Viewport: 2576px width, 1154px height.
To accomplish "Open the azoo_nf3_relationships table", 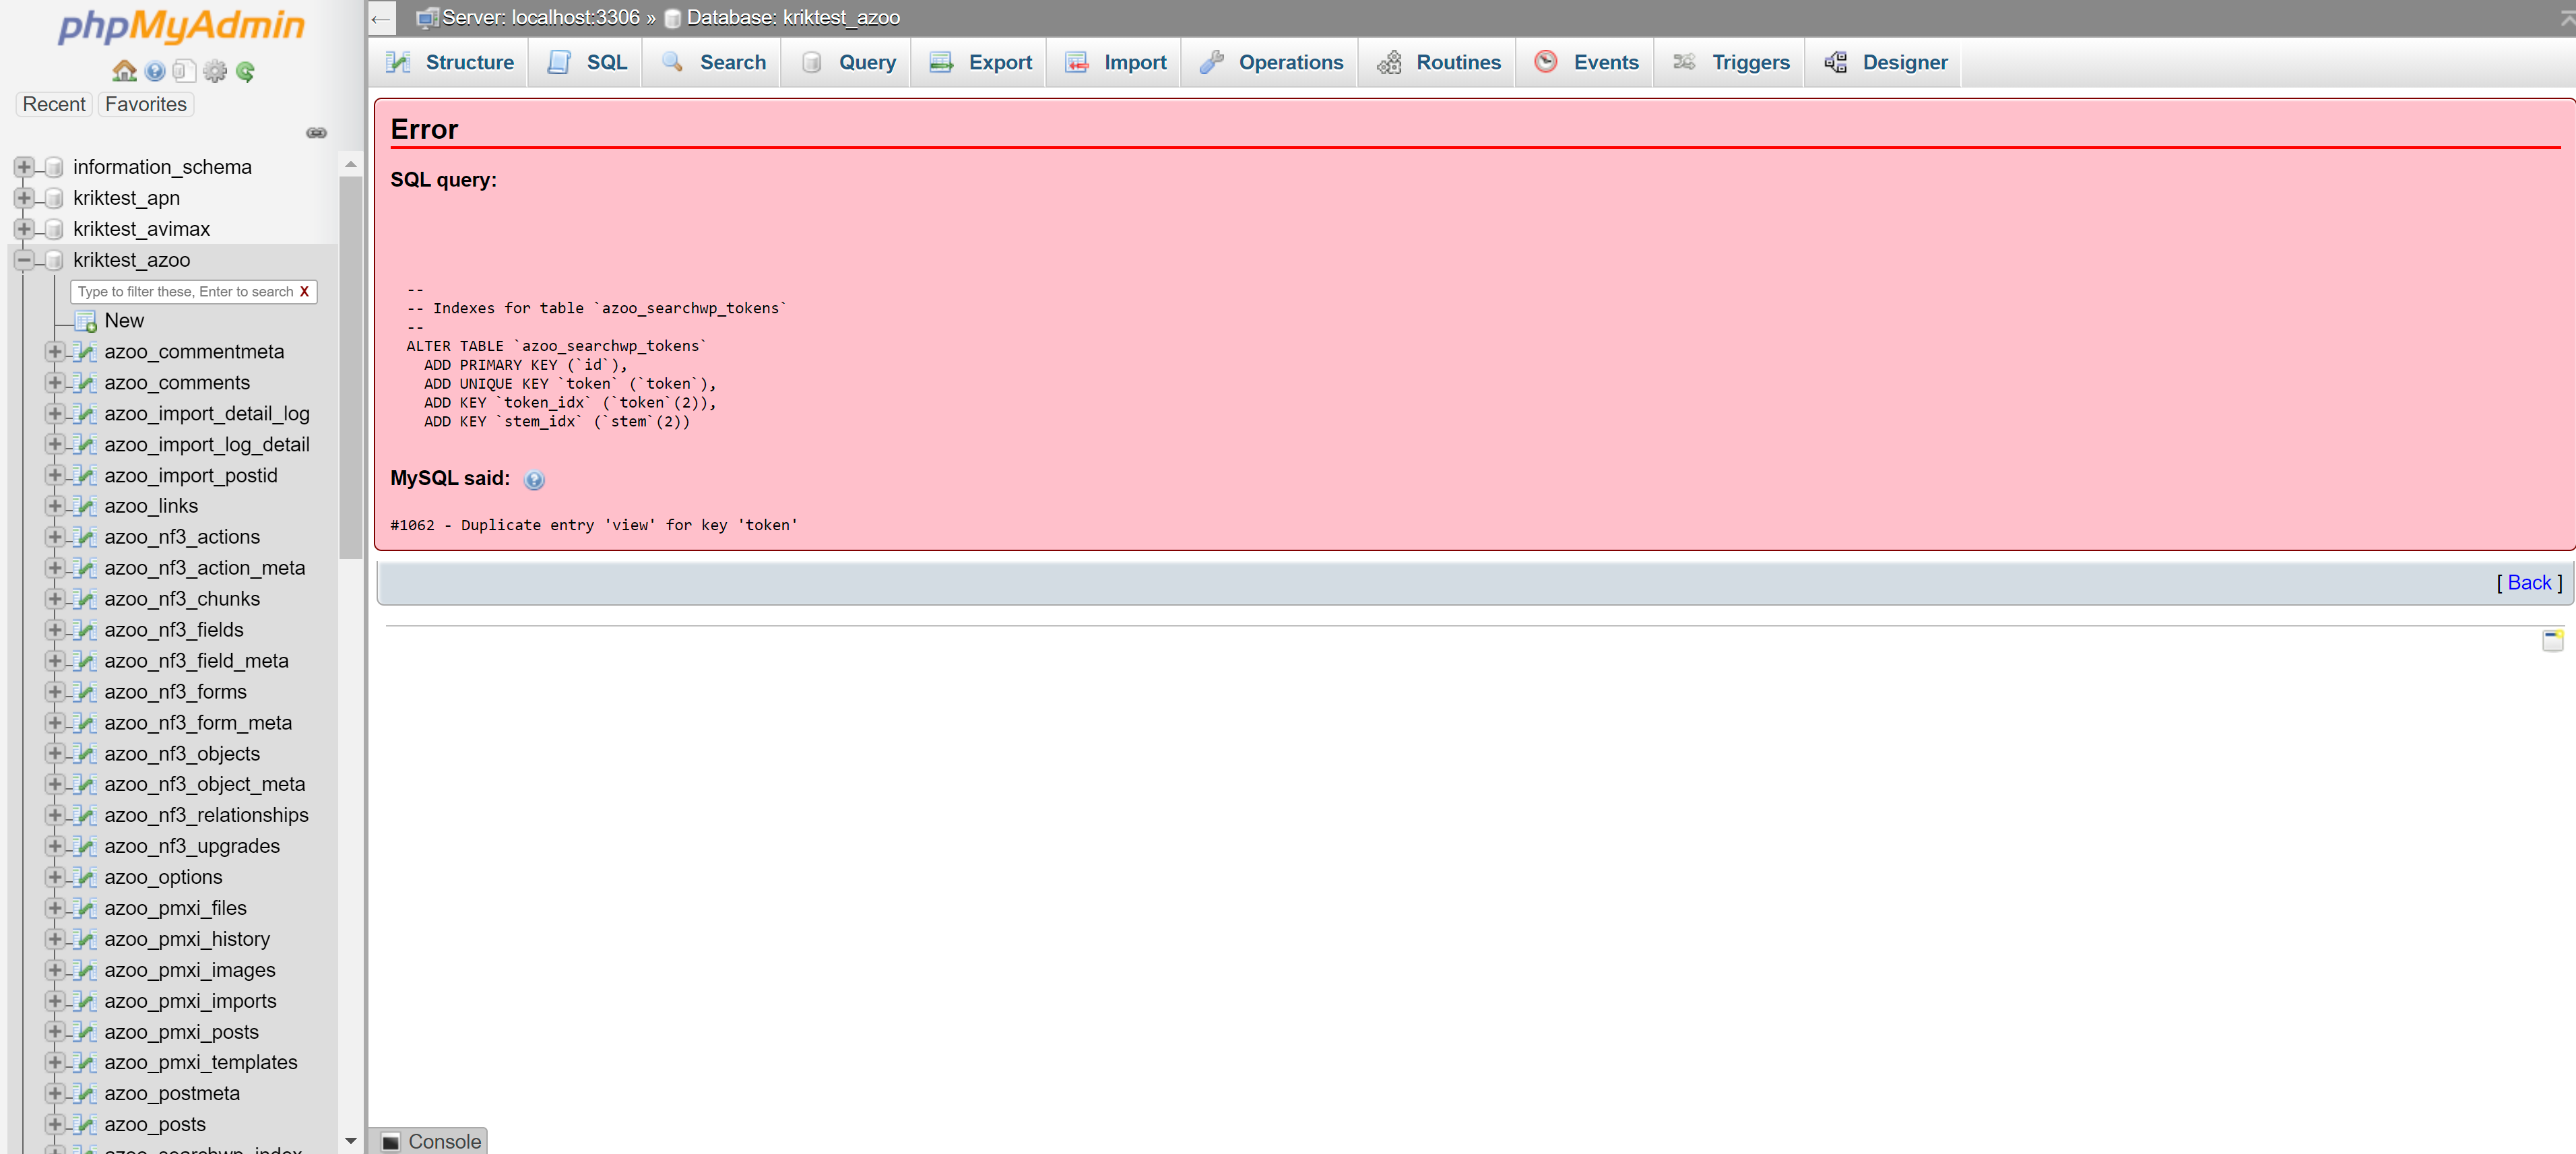I will (206, 815).
